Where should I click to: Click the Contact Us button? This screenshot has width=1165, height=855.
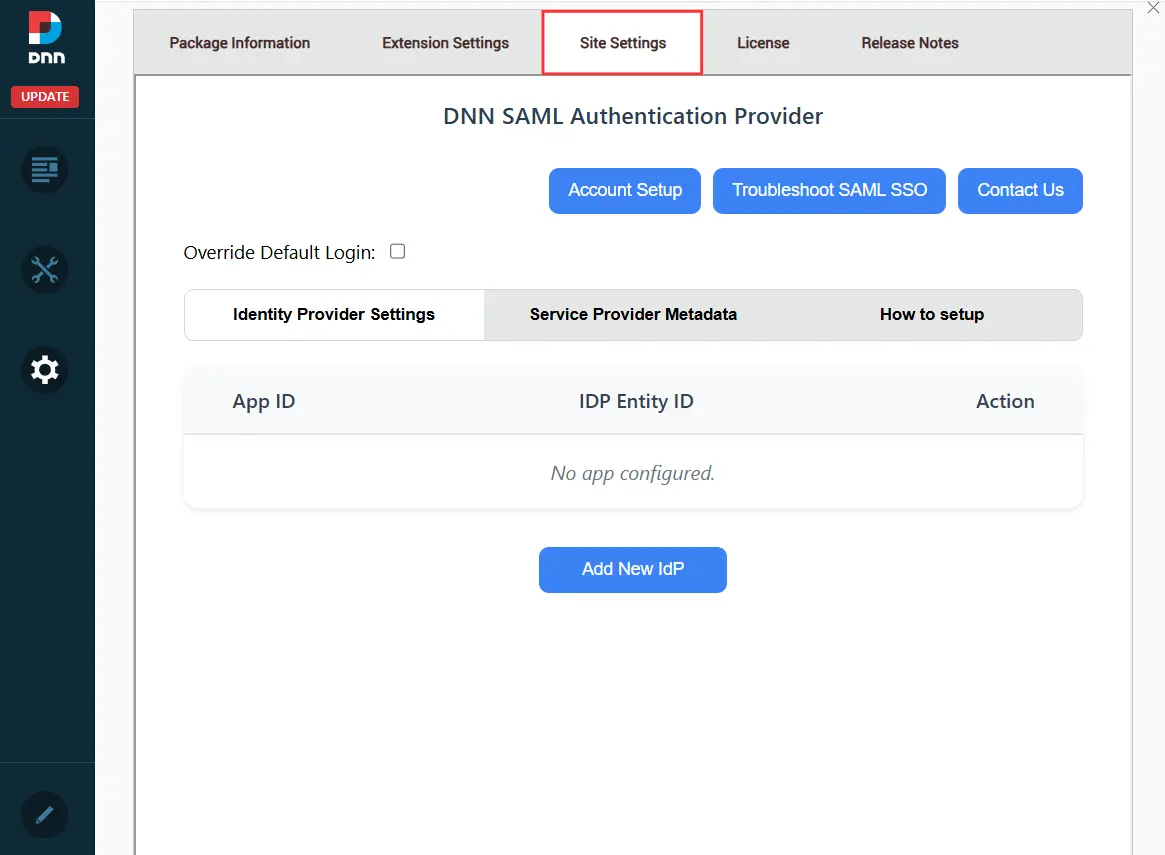(x=1020, y=191)
